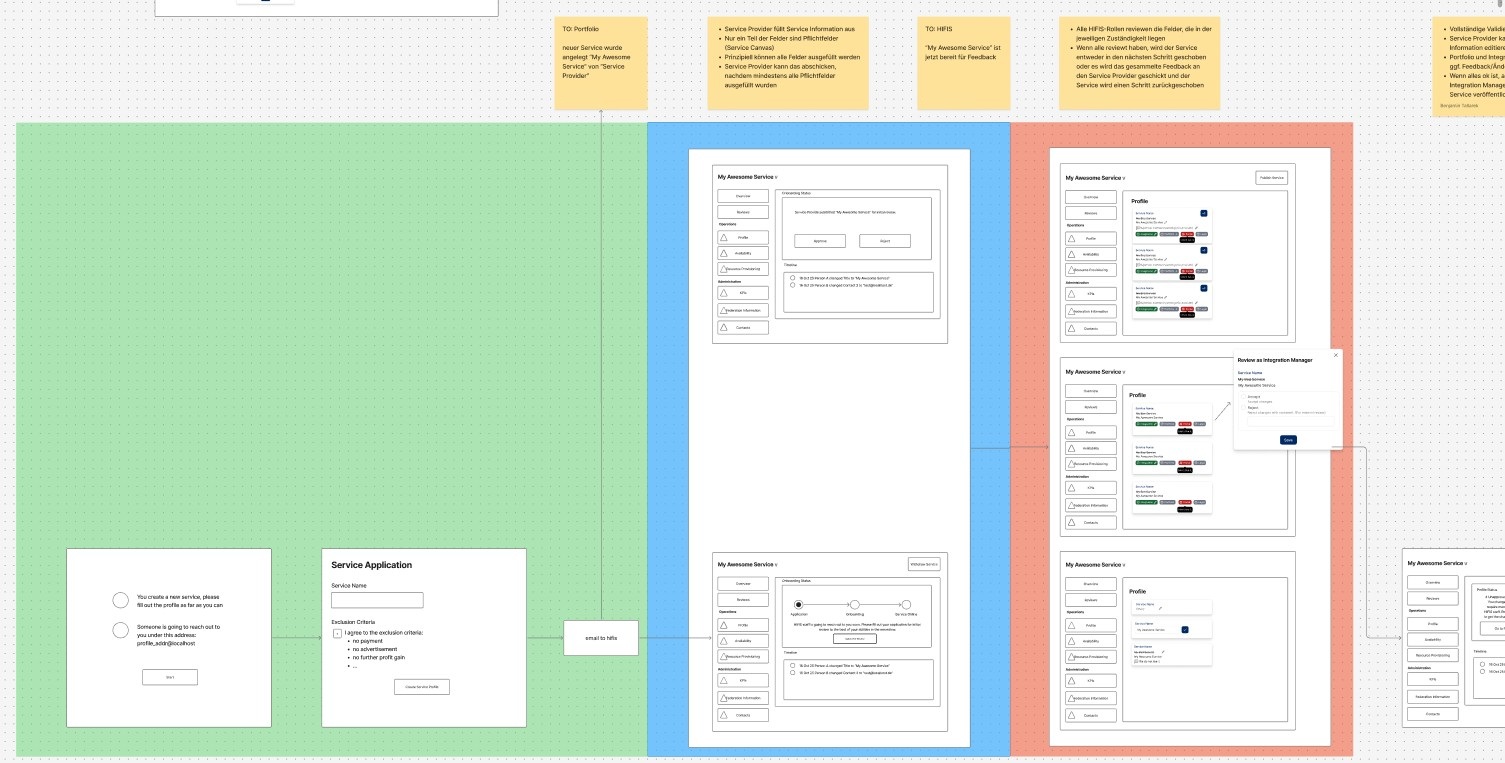Select the warning triangle on Resource Provisioning
This screenshot has width=1505, height=763.
pyautogui.click(x=724, y=269)
